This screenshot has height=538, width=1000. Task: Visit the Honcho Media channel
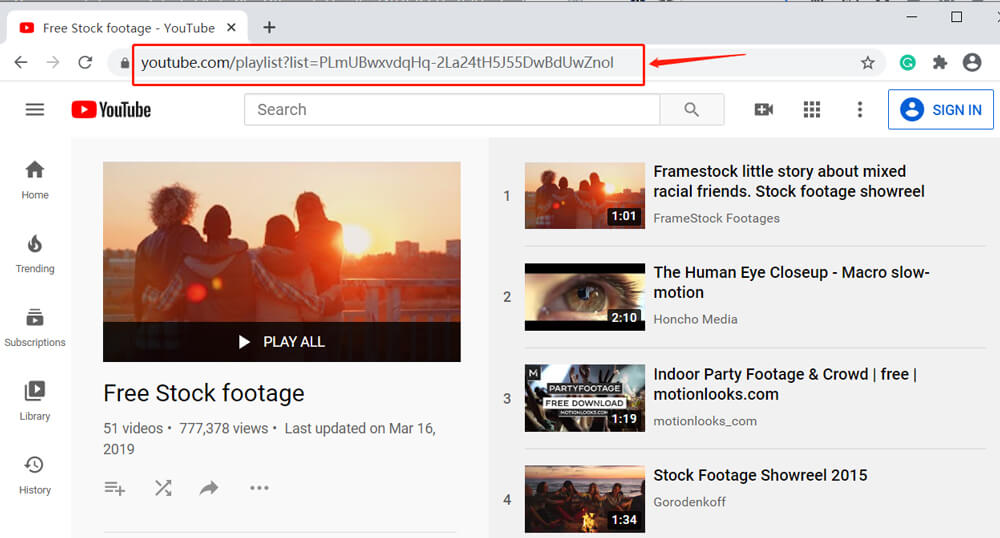[x=695, y=319]
